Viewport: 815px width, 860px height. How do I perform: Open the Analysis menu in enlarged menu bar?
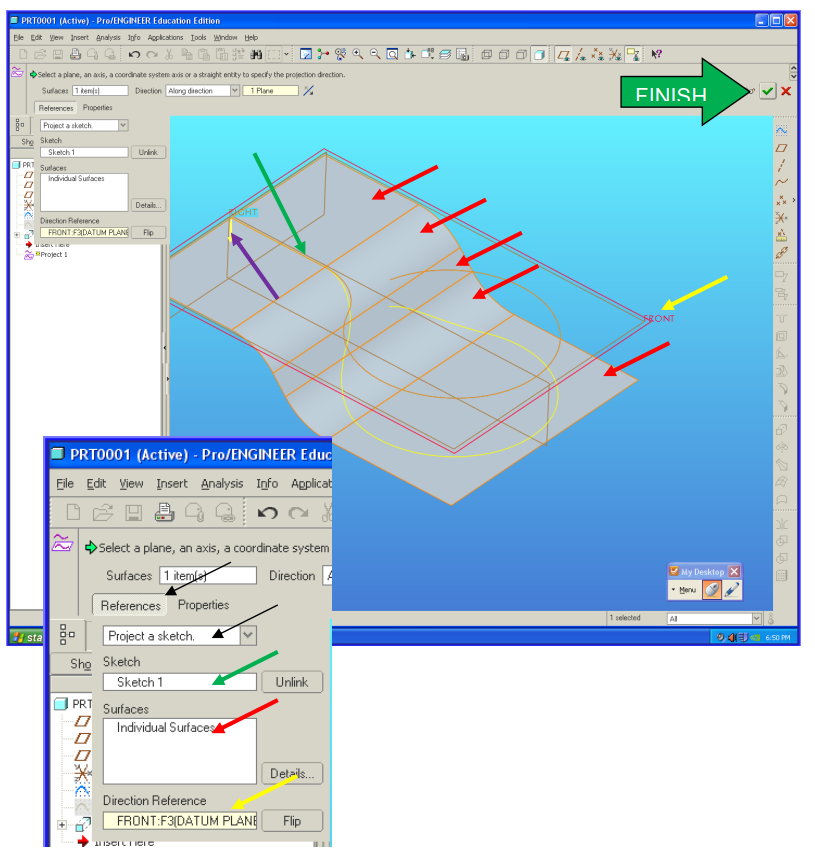[x=221, y=484]
